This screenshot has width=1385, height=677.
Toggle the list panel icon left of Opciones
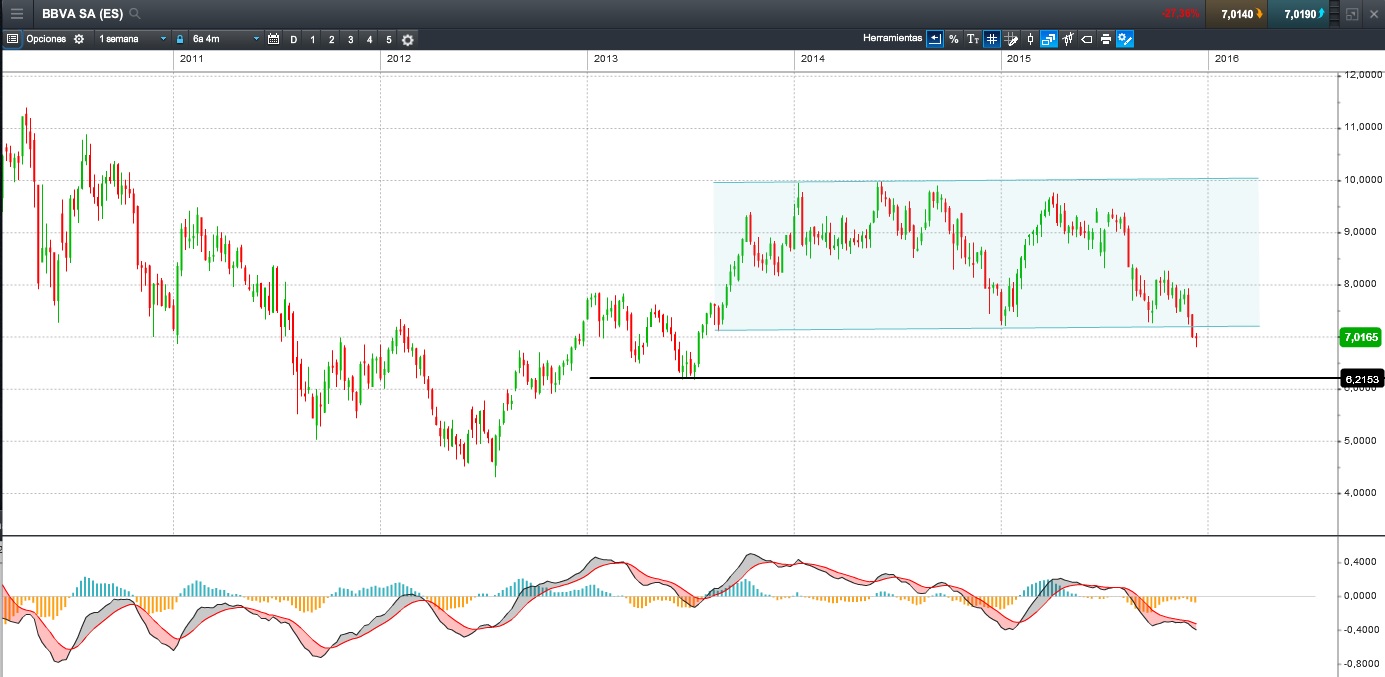(x=12, y=39)
